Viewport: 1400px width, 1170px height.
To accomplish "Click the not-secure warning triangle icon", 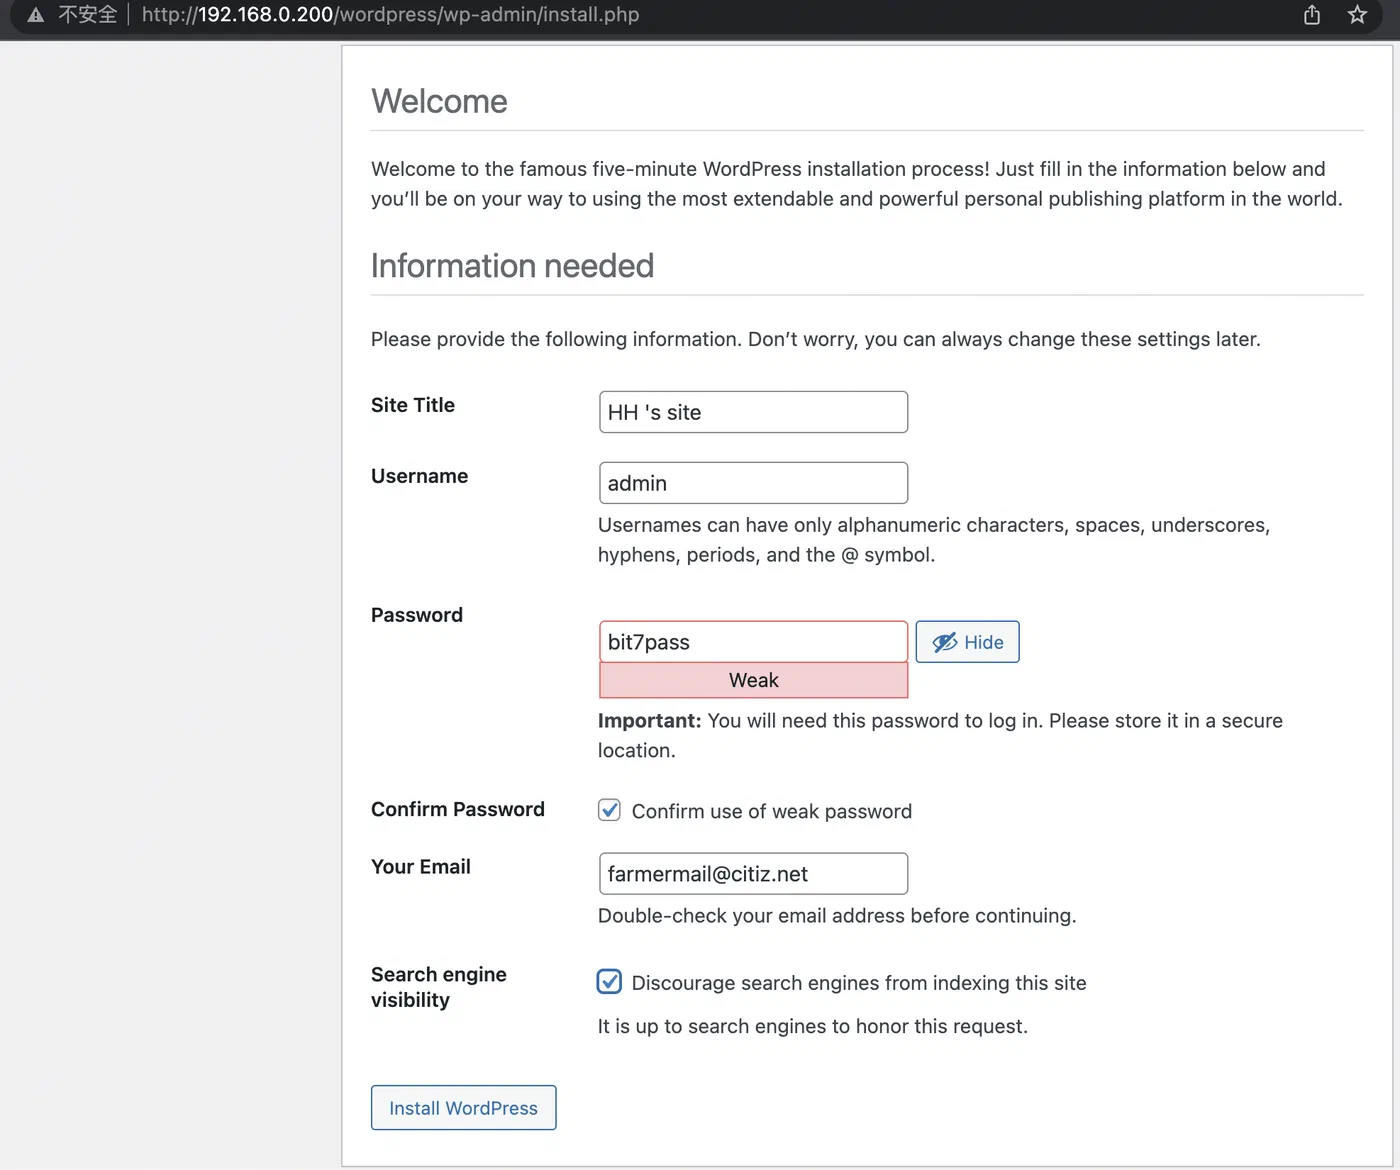I will [36, 15].
